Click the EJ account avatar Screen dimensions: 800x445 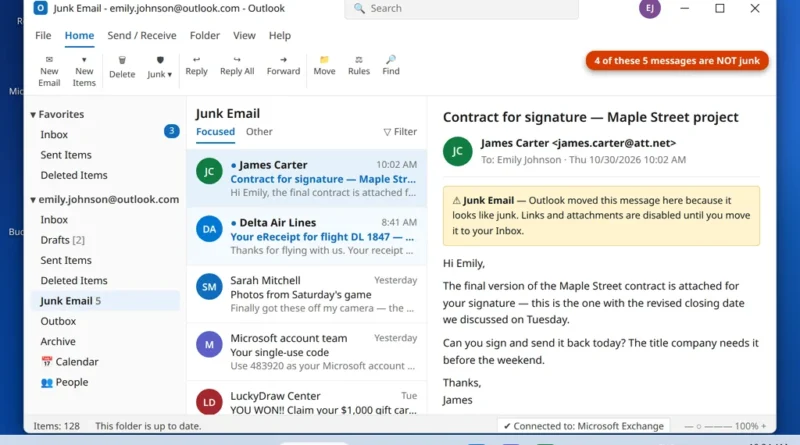coord(649,8)
